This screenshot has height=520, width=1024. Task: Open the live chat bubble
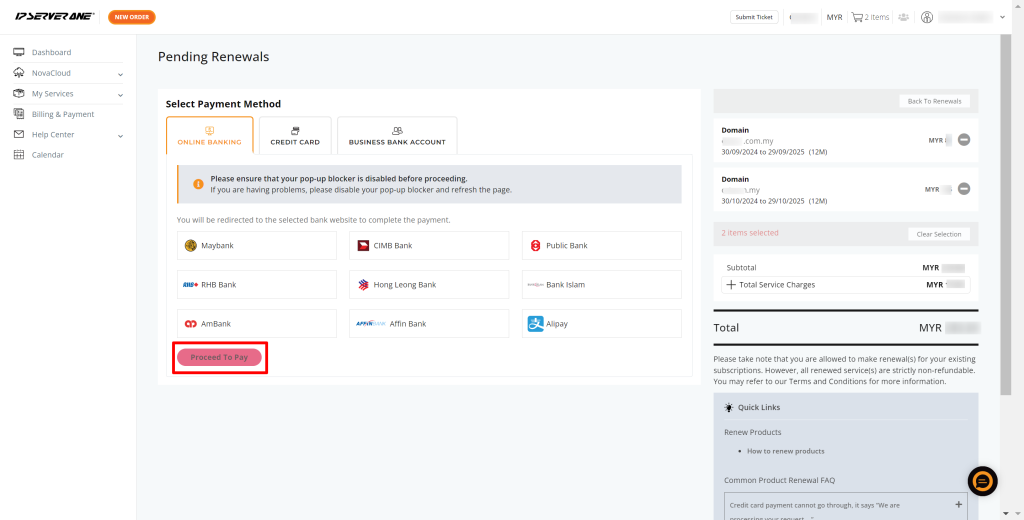coord(983,481)
